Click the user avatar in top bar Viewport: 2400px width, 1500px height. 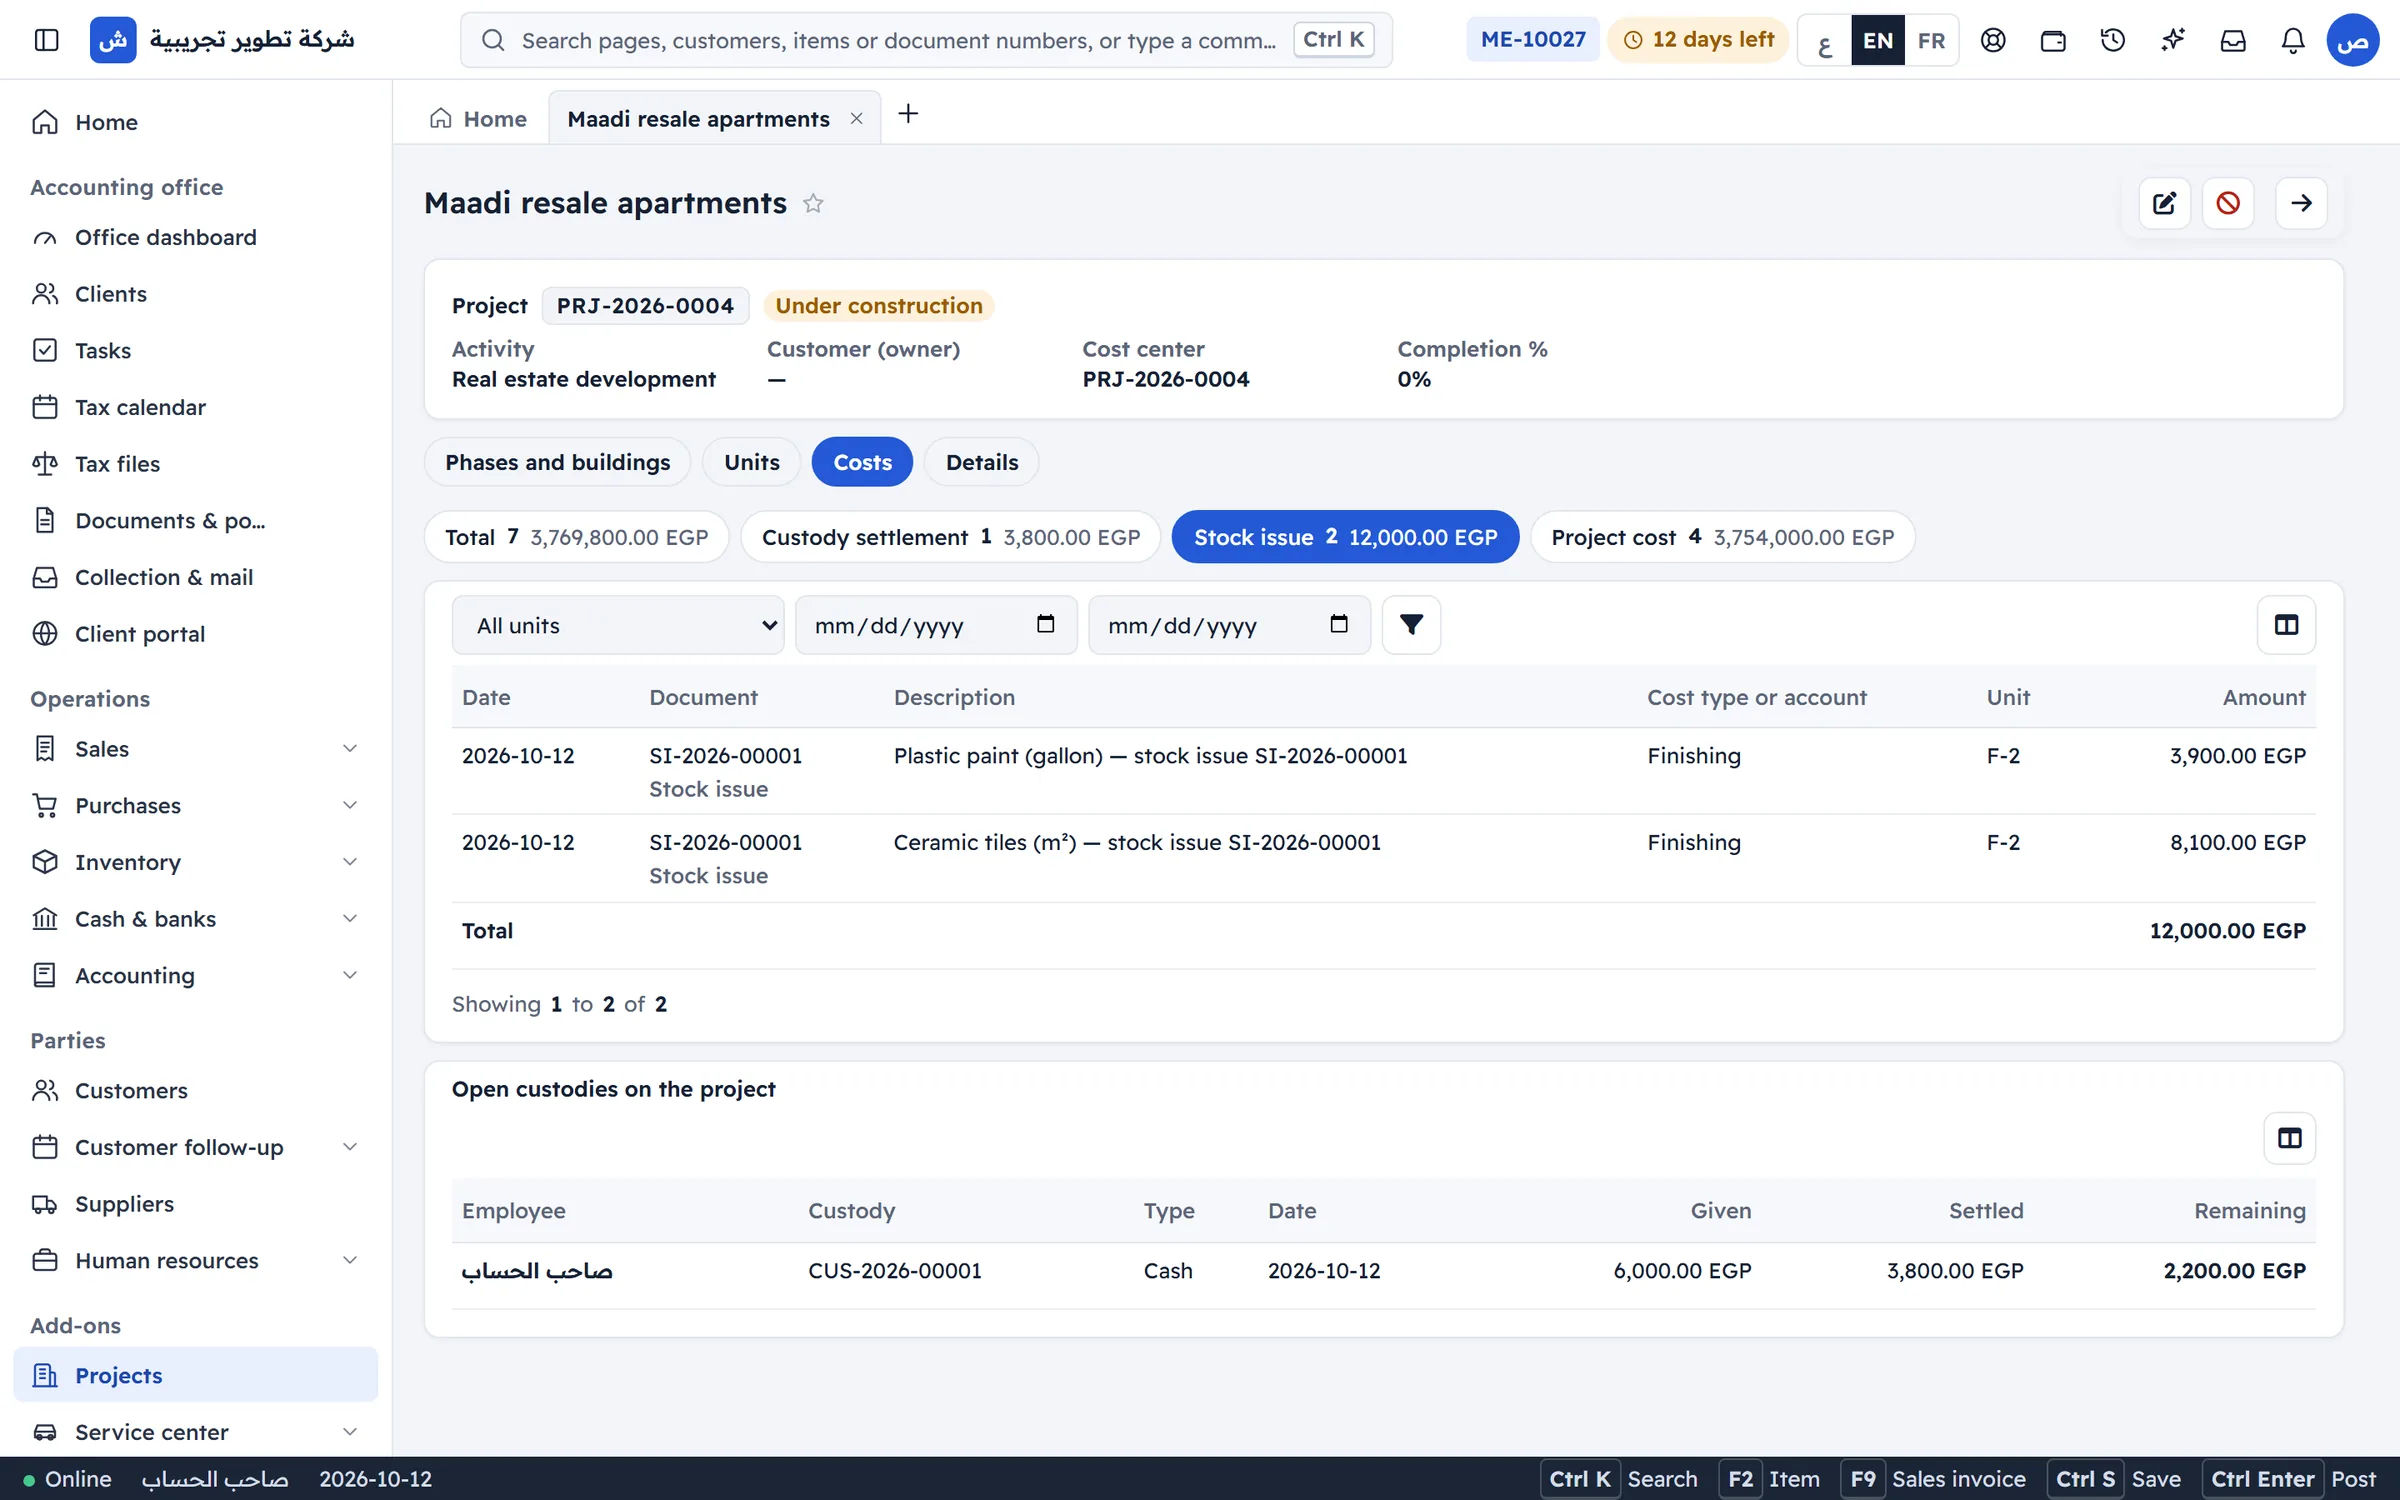coord(2353,40)
